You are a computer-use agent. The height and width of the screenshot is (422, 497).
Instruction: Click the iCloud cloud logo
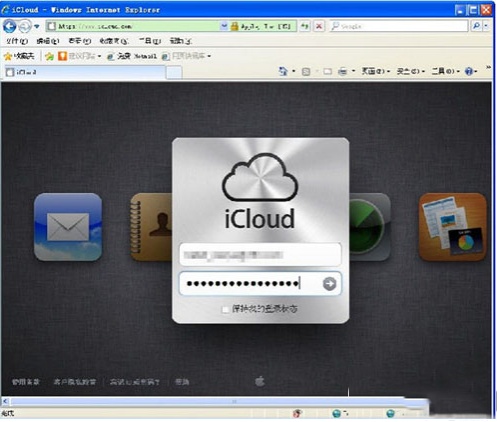[x=260, y=177]
